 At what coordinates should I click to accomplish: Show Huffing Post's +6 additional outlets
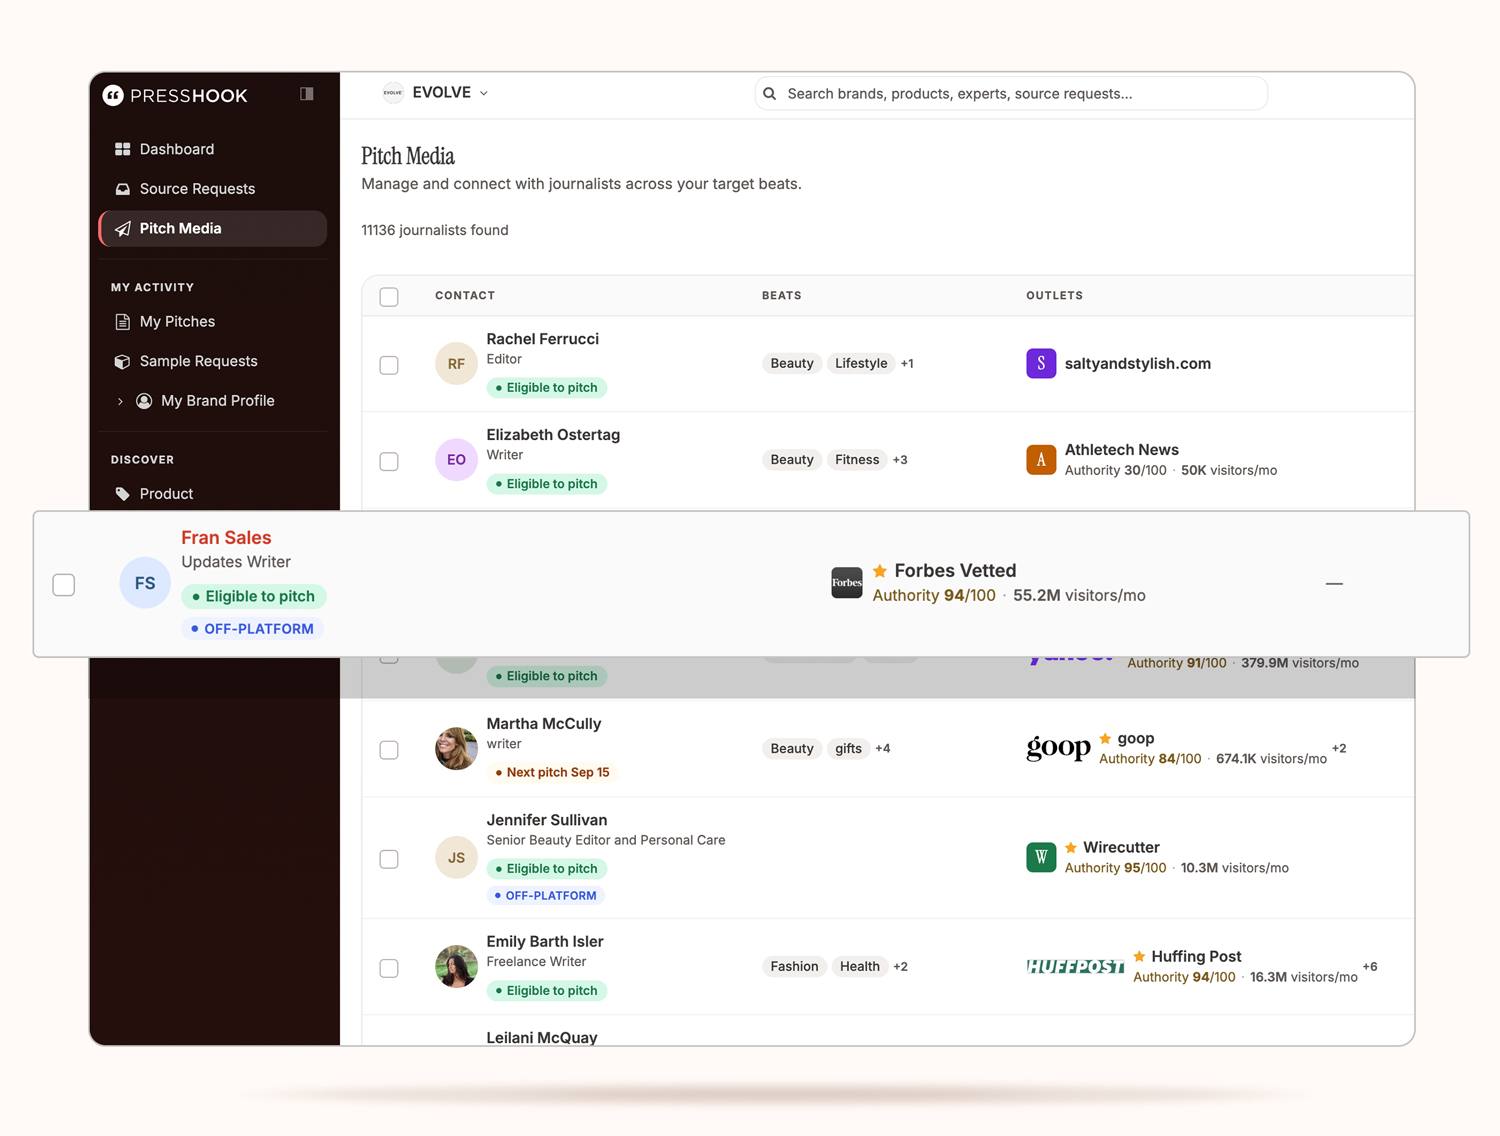click(x=1370, y=966)
